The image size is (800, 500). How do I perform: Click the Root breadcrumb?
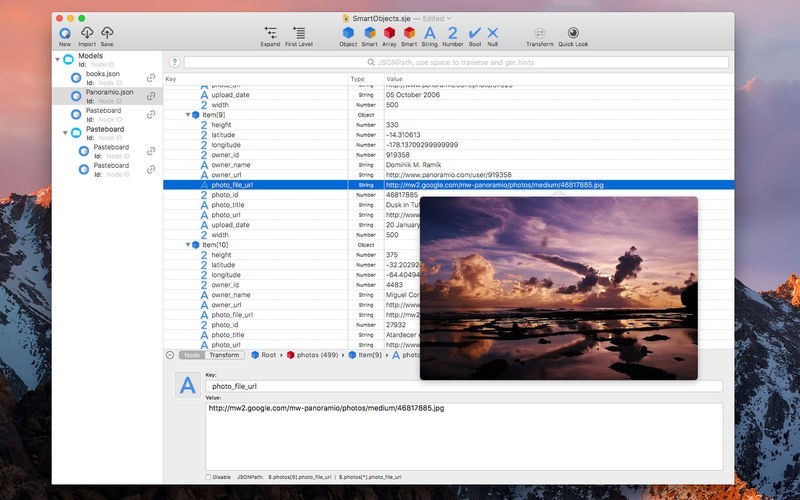pyautogui.click(x=264, y=355)
